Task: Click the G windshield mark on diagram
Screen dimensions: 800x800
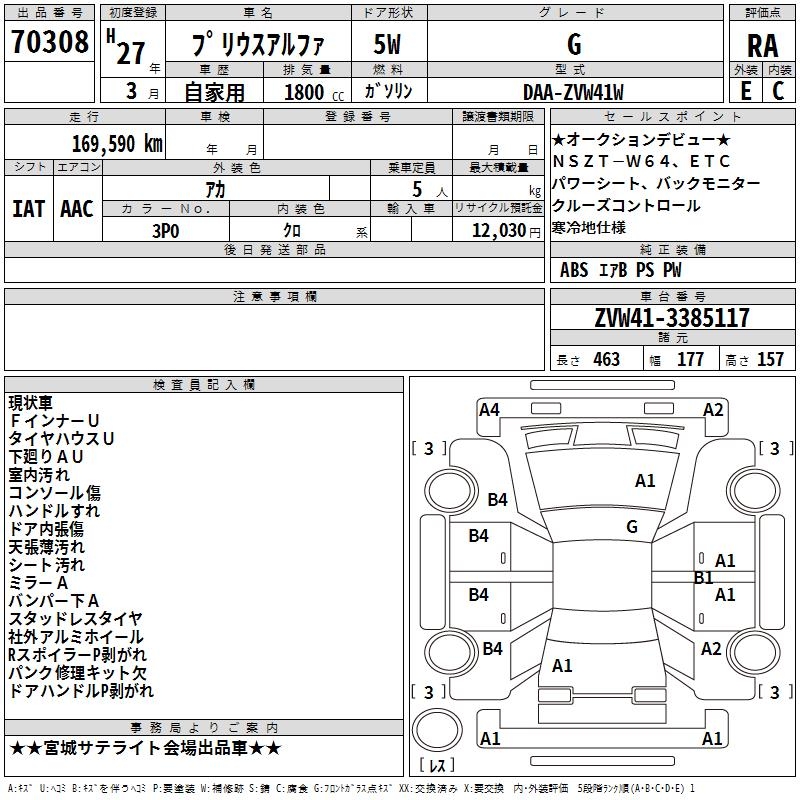Action: [631, 526]
